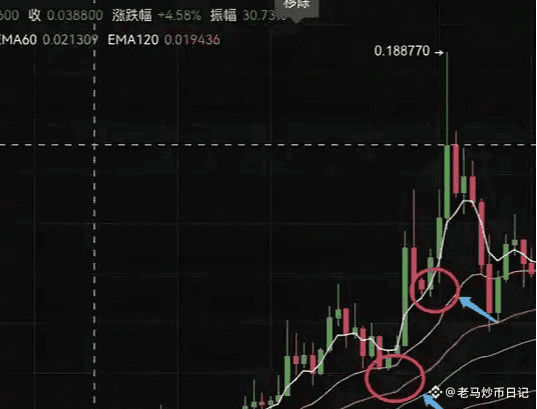
Task: Click the vertical dashed crosshair line
Action: coord(95,204)
